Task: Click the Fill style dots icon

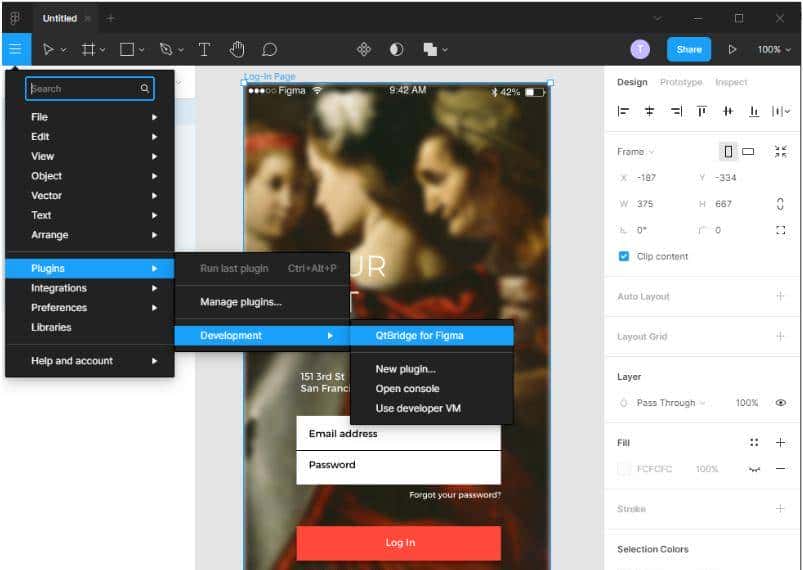Action: click(x=754, y=442)
